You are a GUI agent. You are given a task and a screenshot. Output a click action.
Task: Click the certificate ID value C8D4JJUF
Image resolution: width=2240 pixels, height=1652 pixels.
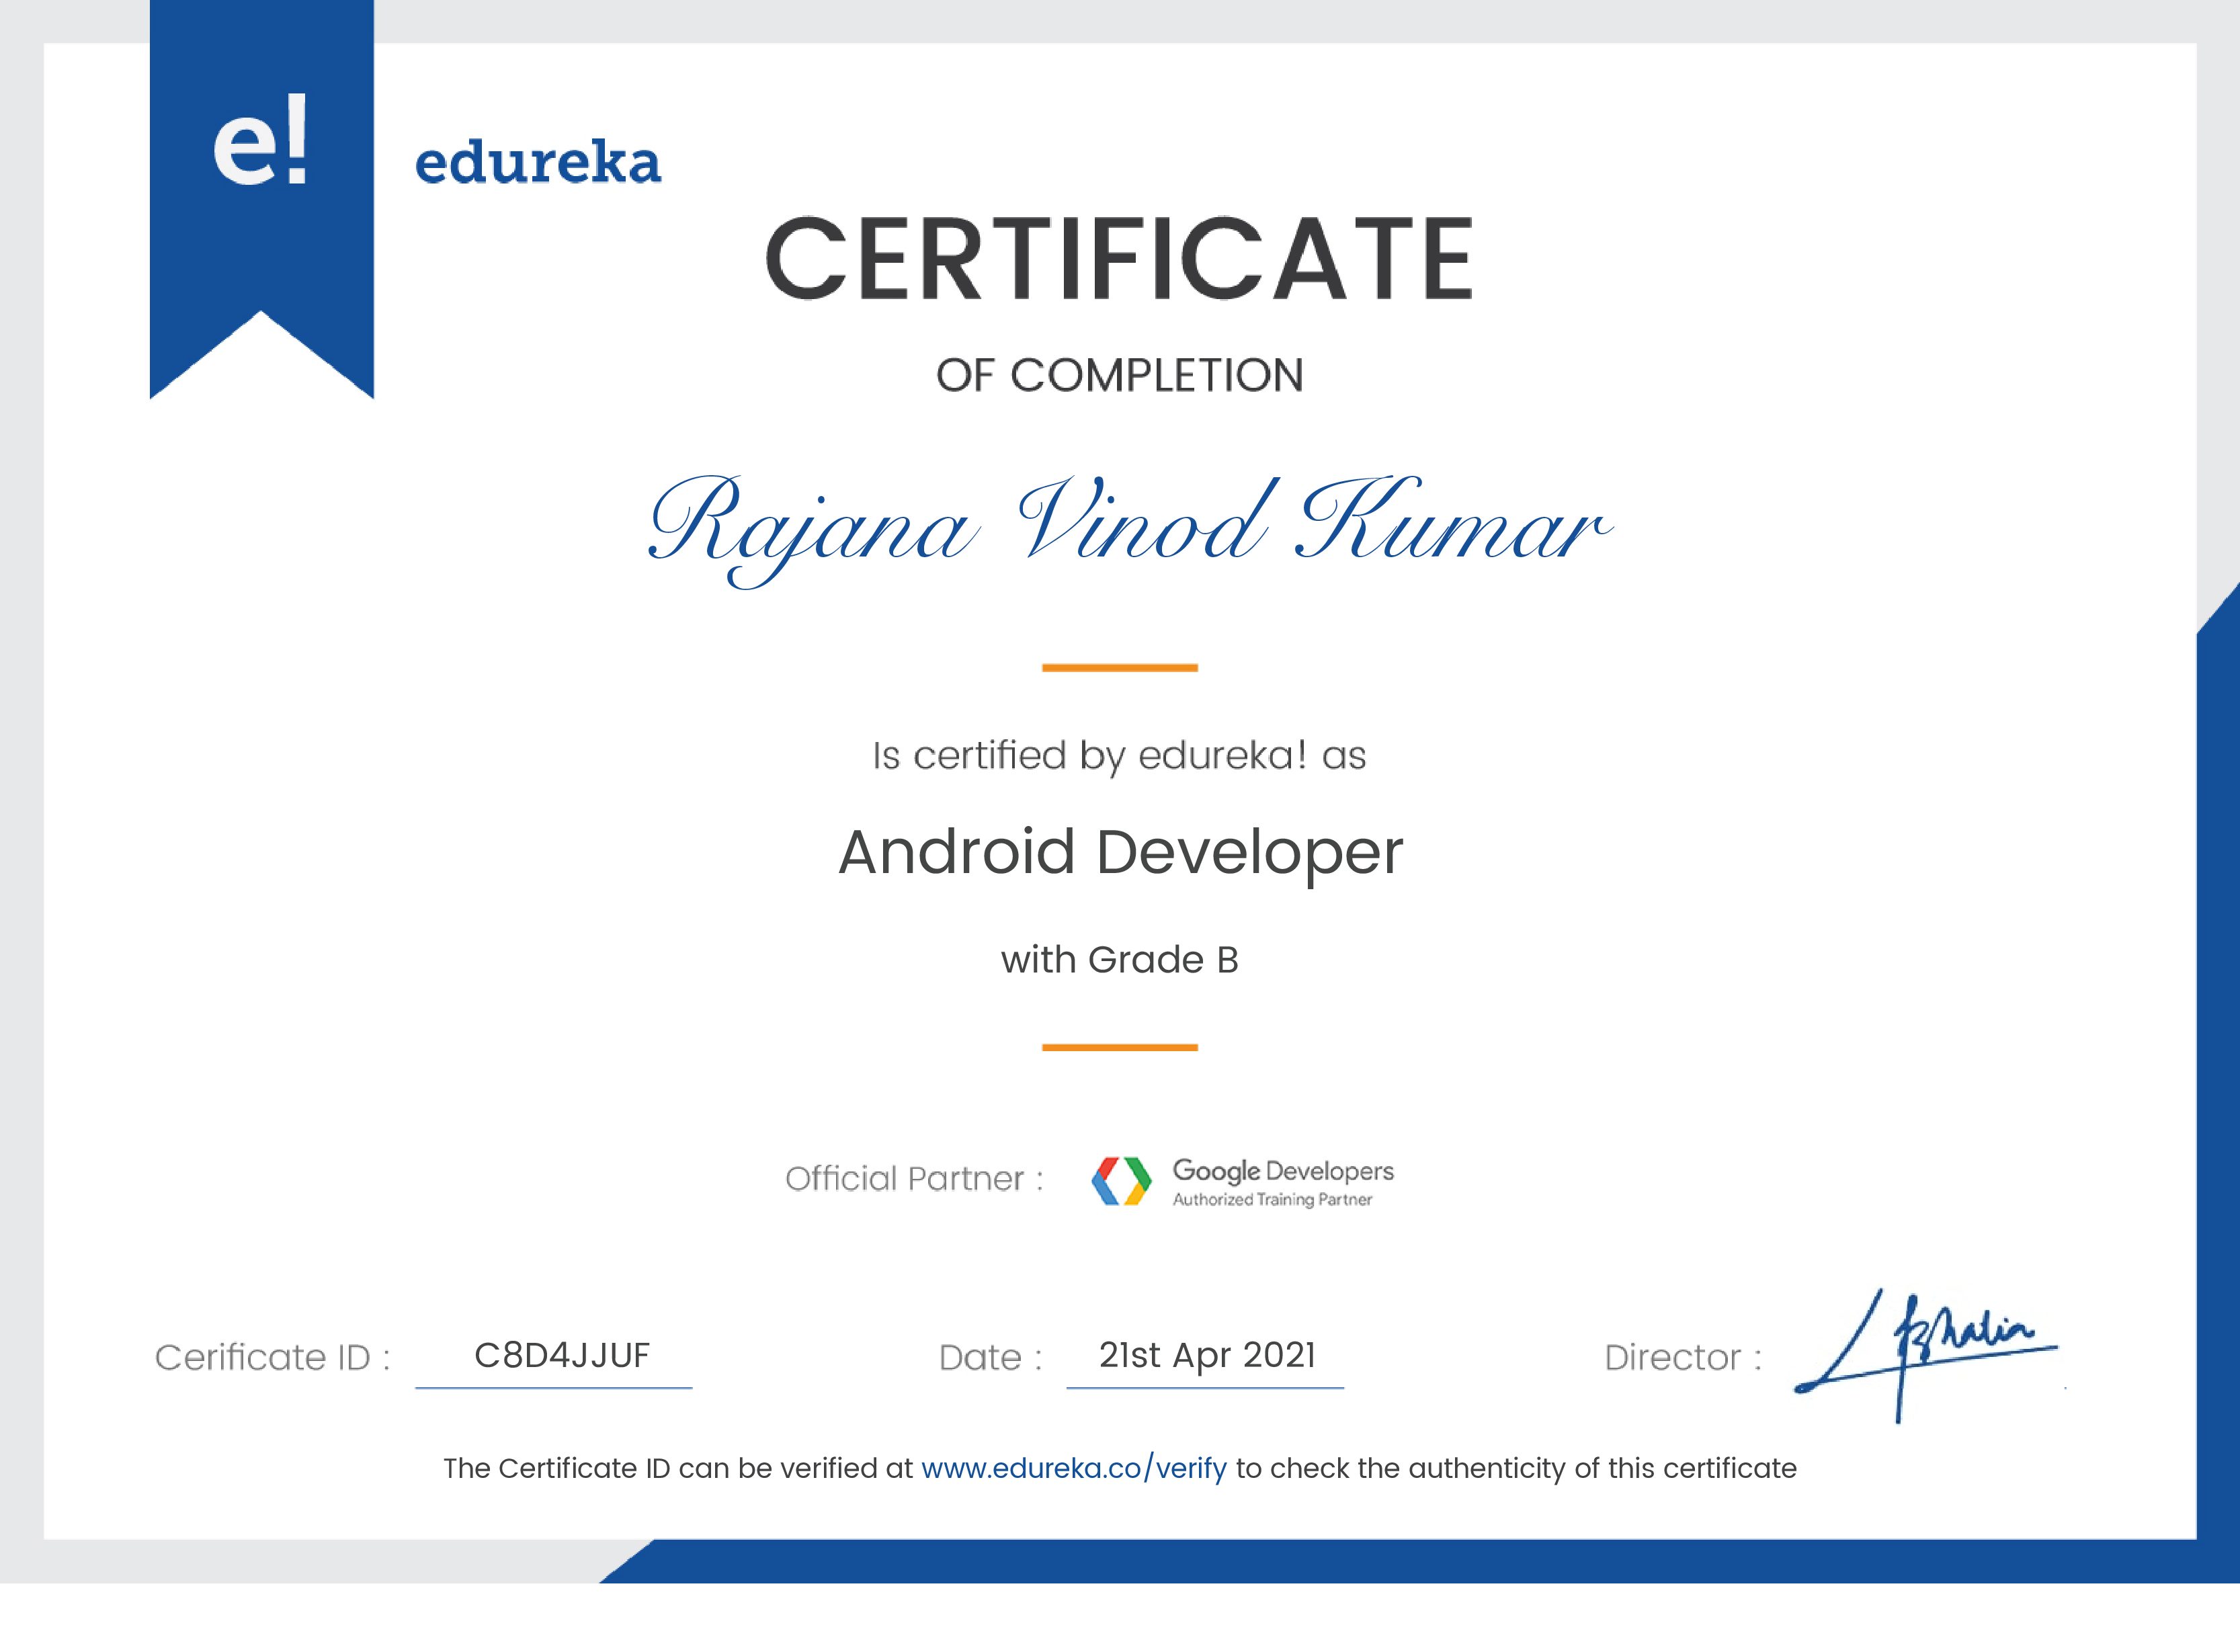coord(562,1356)
